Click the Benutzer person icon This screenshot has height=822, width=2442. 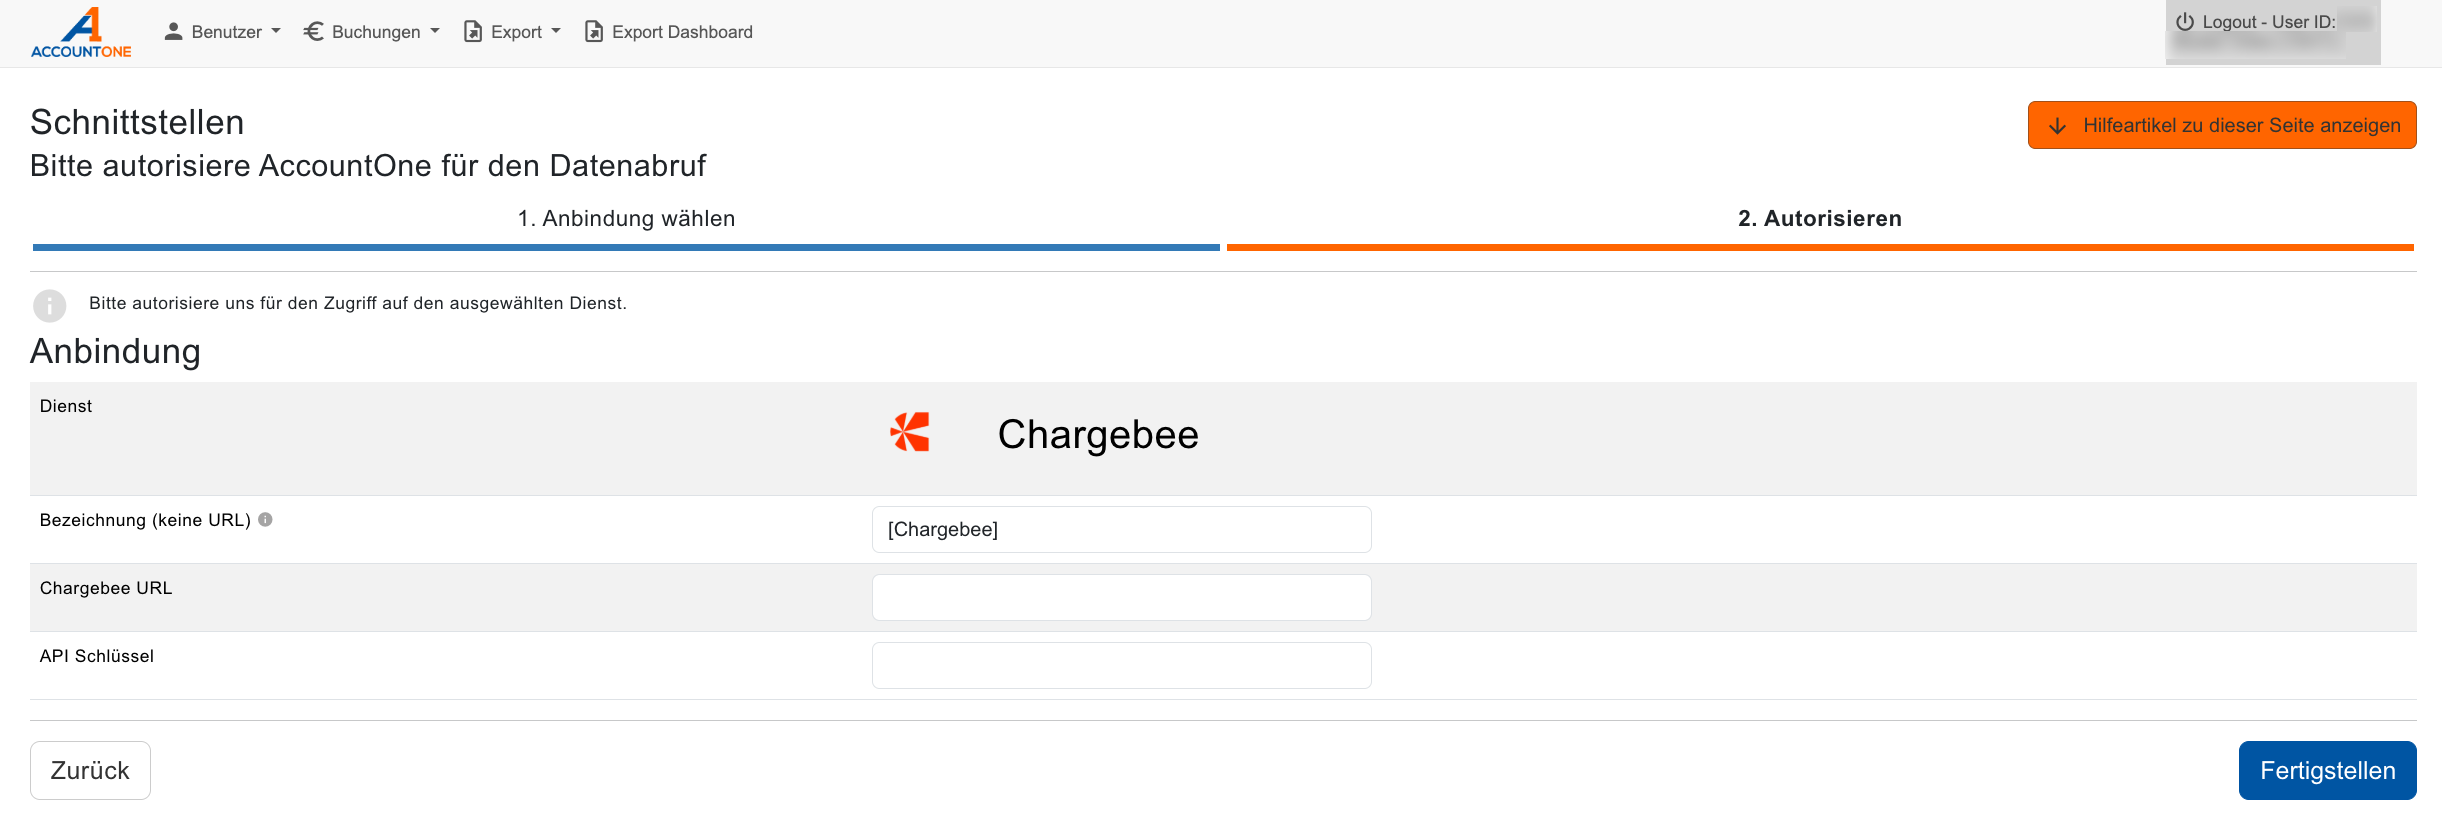173,32
